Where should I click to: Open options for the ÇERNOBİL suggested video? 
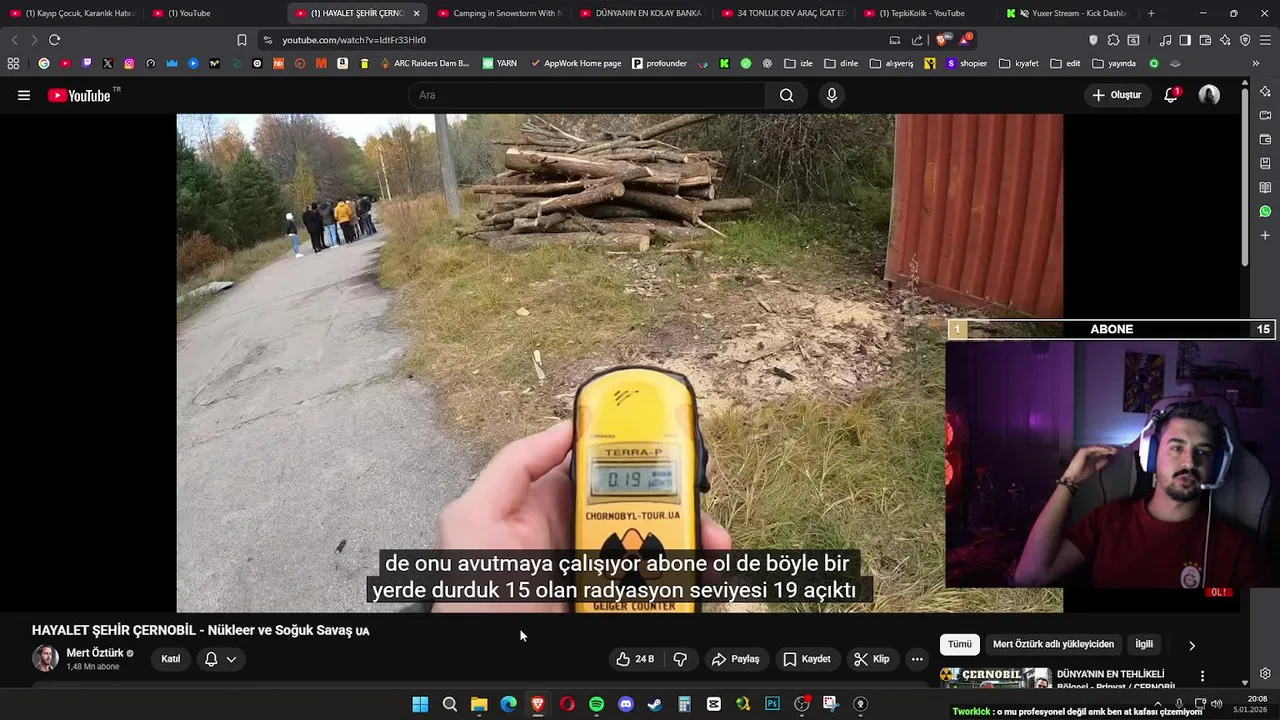(x=1202, y=676)
